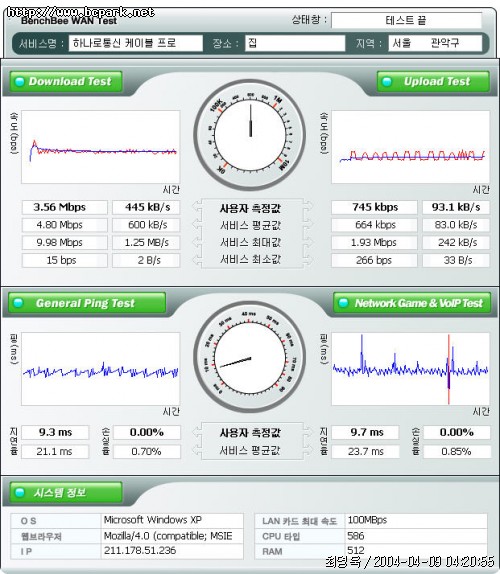
Task: Select the 9.98 Mbps maximum value
Action: tap(65, 242)
